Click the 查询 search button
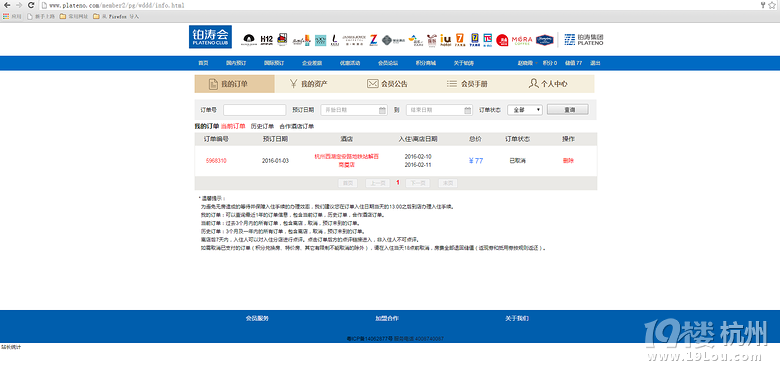Screen dimensions: 780x369 click(568, 109)
